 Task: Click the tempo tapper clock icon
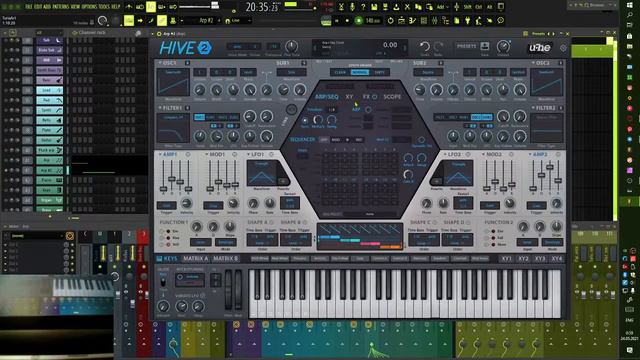391,20
